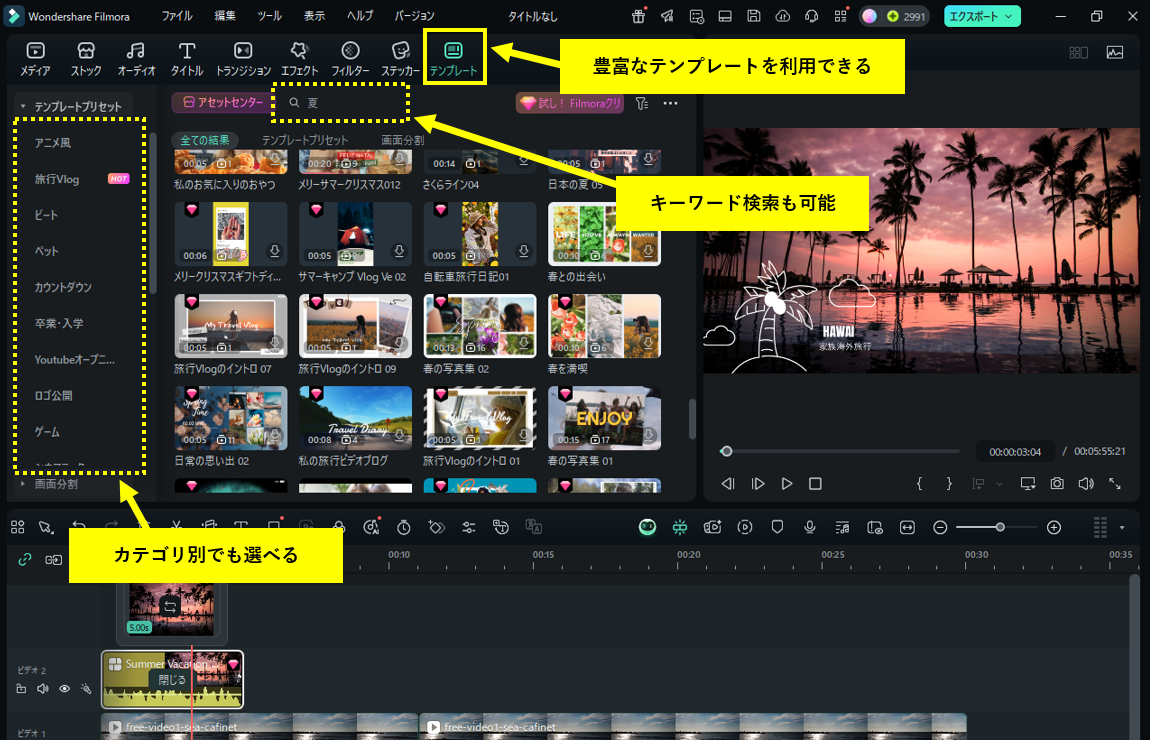Open the メディア (Media) panel
Viewport: 1150px width, 741px height.
tap(34, 59)
